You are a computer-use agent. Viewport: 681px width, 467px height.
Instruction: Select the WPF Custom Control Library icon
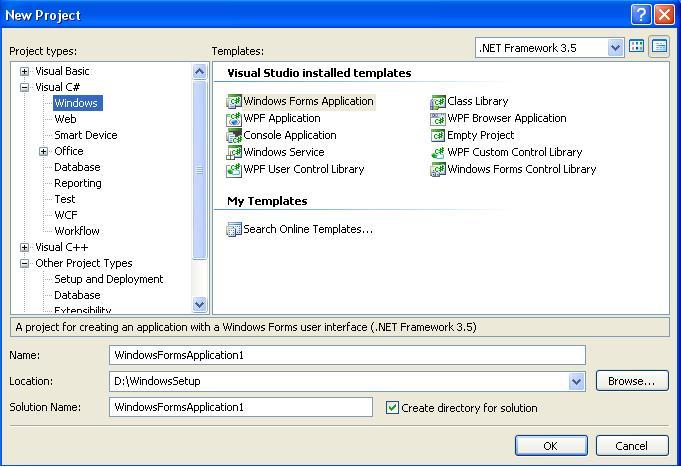(438, 152)
